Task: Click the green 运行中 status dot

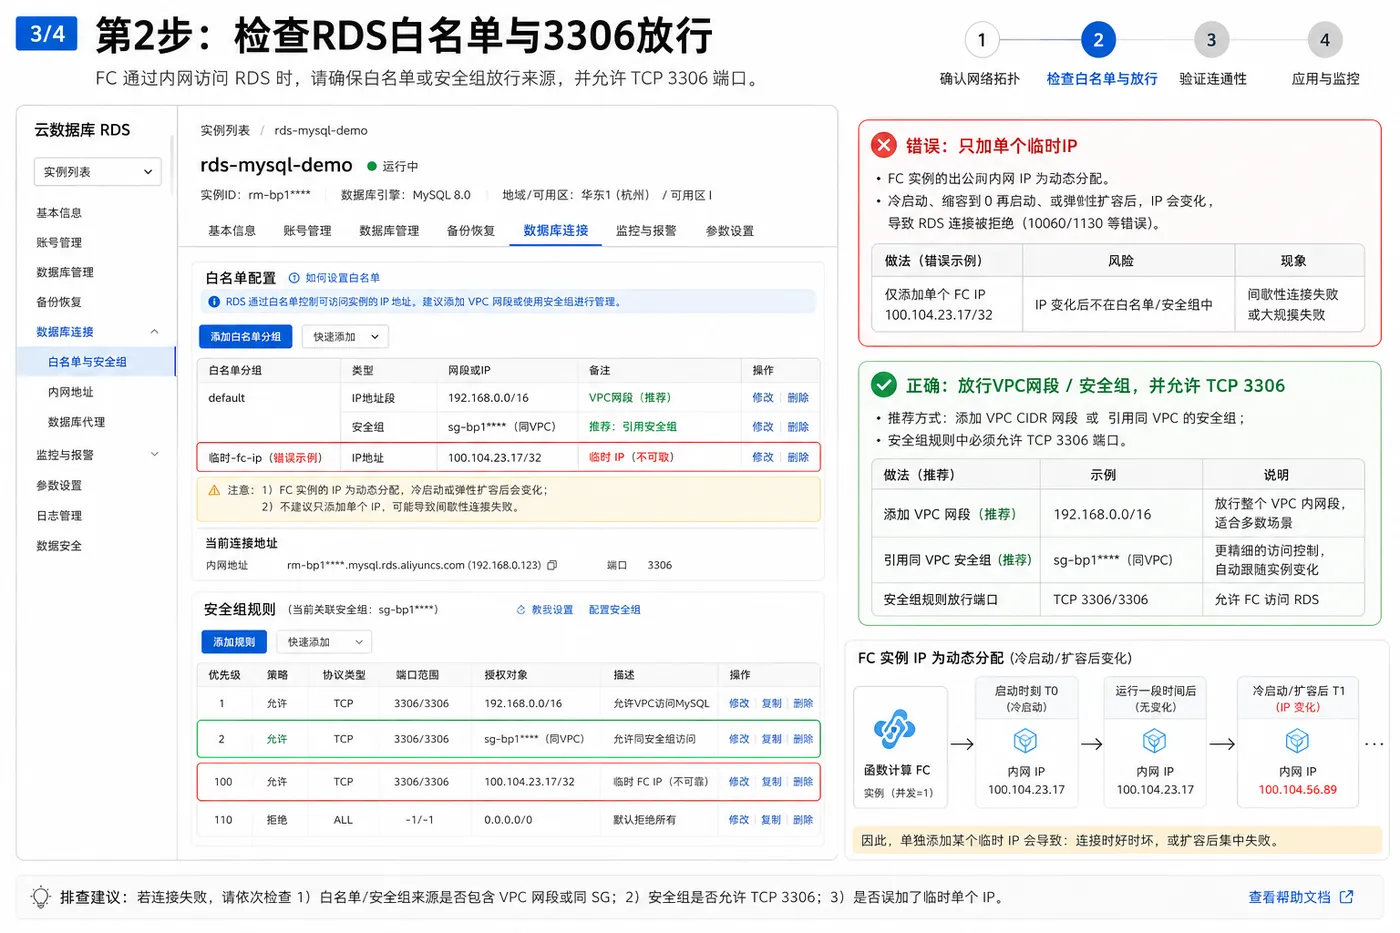Action: tap(372, 166)
